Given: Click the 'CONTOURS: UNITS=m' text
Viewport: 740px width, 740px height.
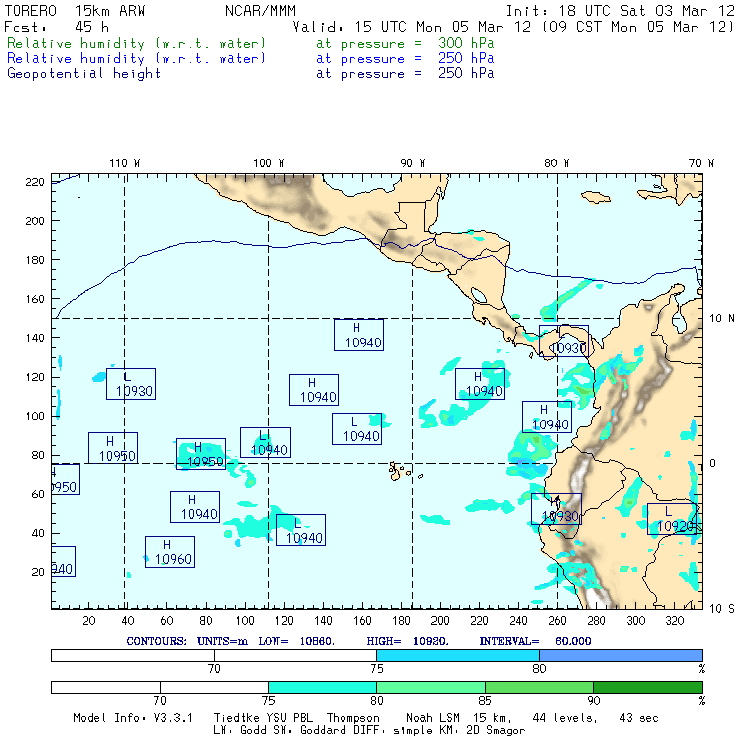Looking at the screenshot, I should point(187,641).
